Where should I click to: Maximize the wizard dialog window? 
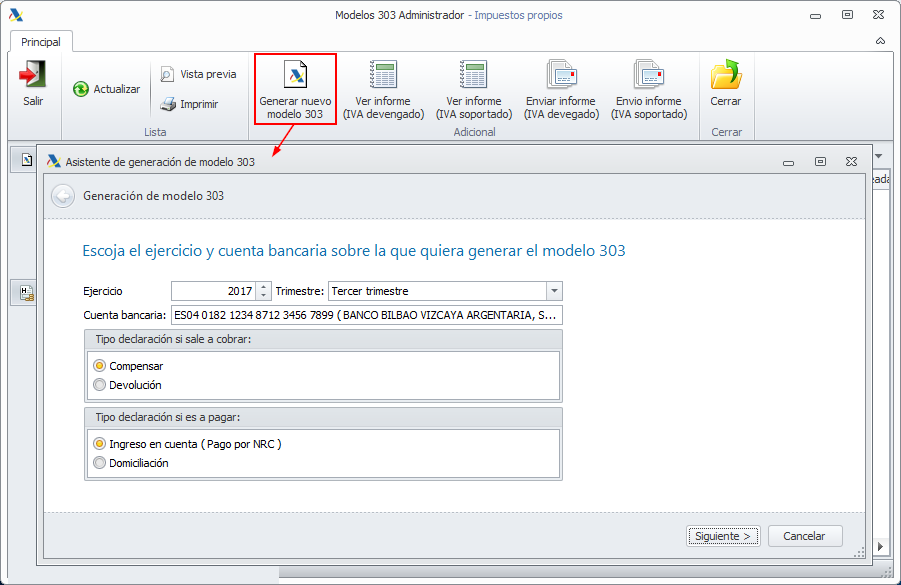pyautogui.click(x=821, y=161)
